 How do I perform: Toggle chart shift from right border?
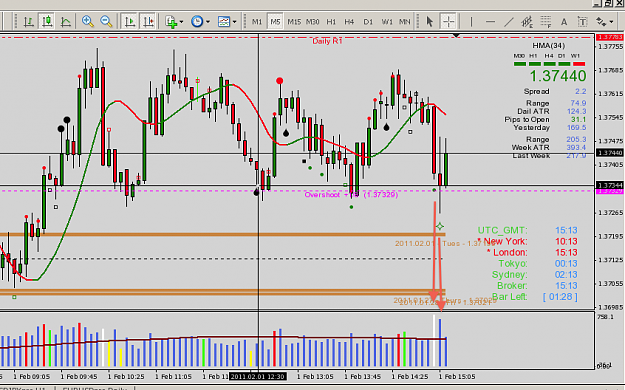coord(148,21)
